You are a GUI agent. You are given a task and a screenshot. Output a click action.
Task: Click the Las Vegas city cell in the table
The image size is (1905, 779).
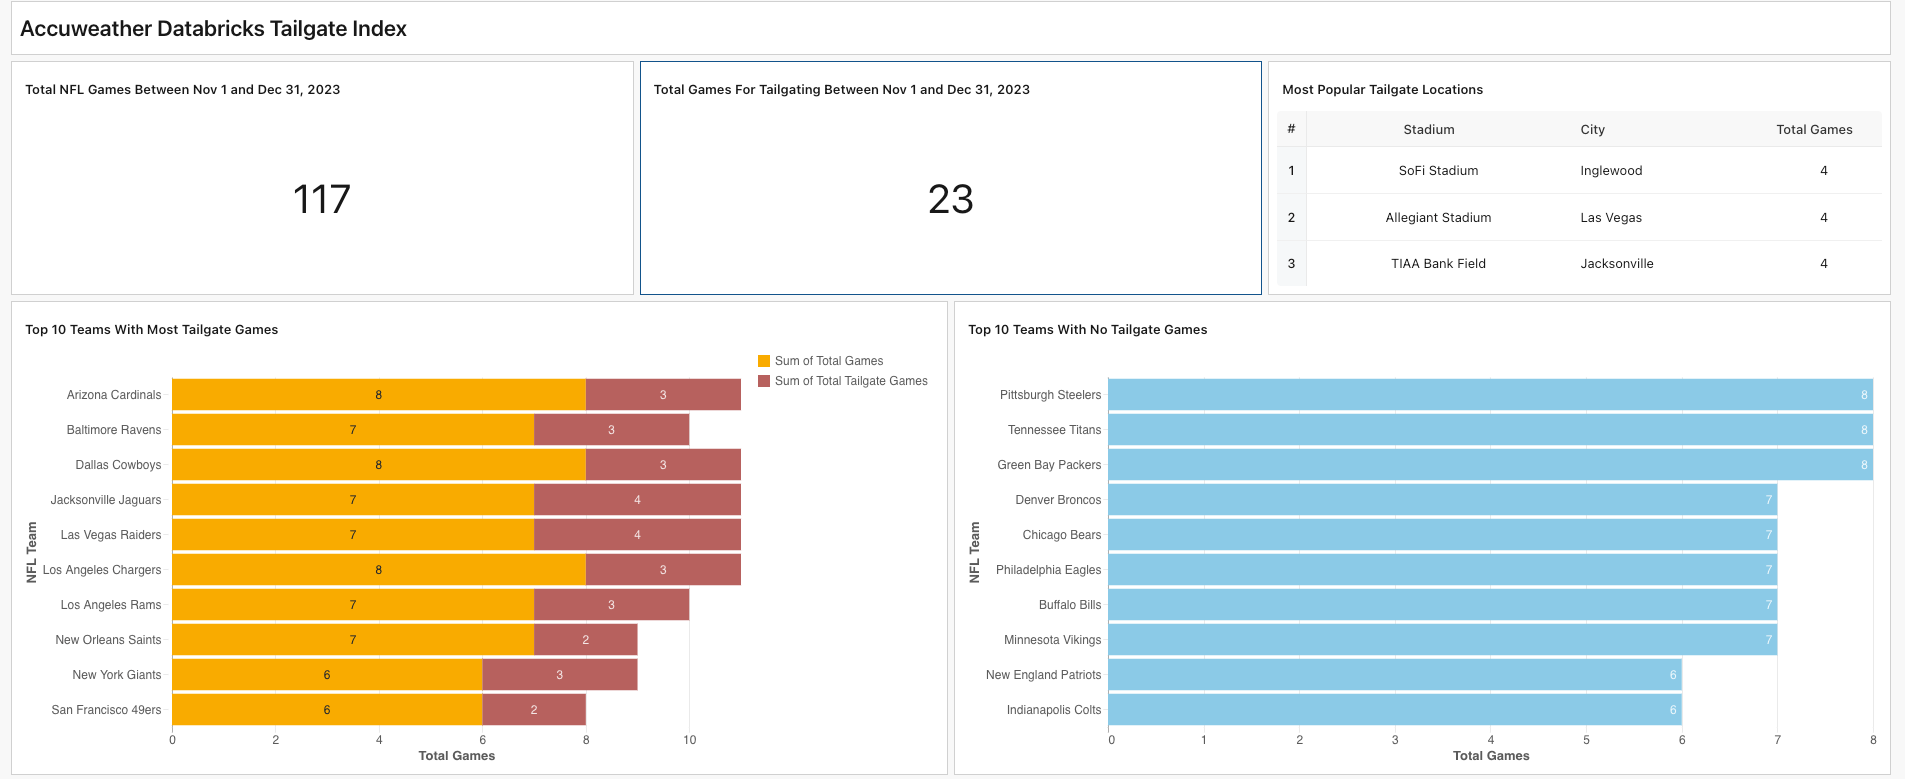pos(1611,217)
